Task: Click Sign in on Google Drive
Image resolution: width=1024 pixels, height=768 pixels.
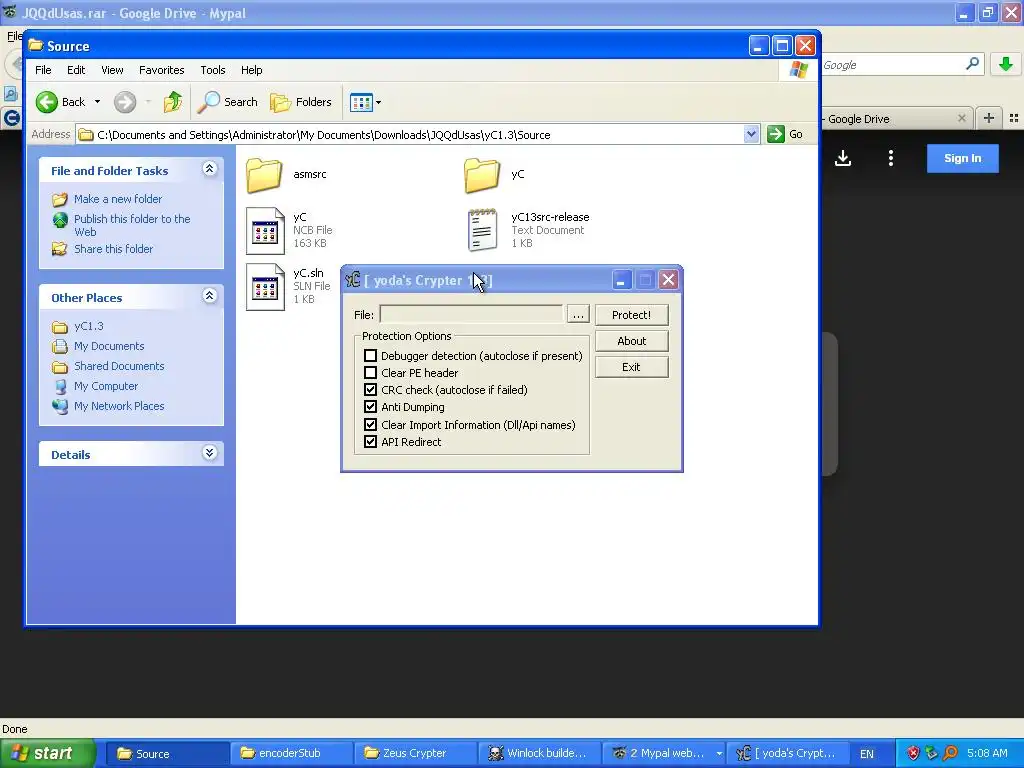Action: pyautogui.click(x=963, y=158)
